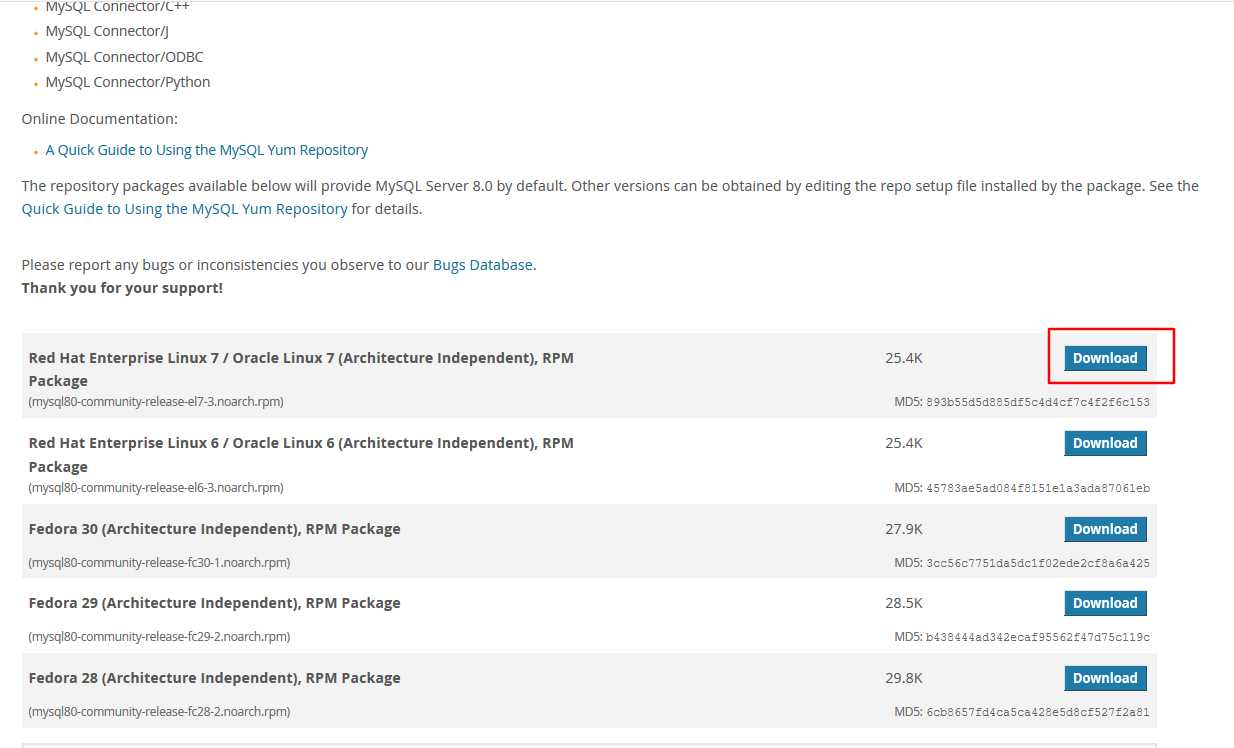The image size is (1234, 748).
Task: Download the Red Hat Enterprise Linux 7 package
Action: 1105,358
